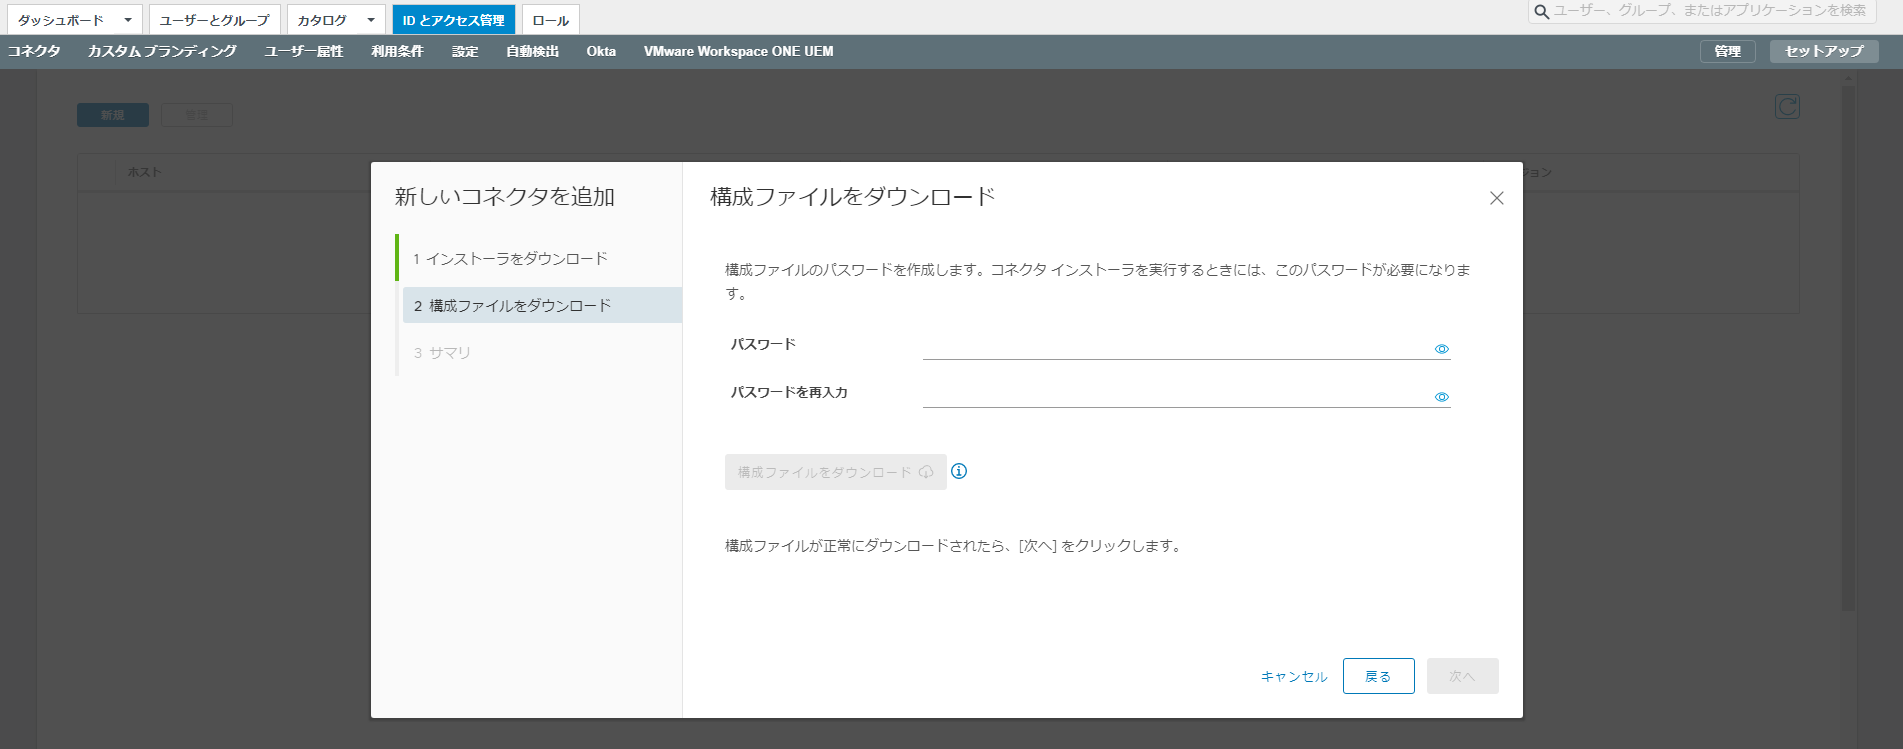Open the 設定 menu item
Image resolution: width=1903 pixels, height=749 pixels.
point(465,51)
